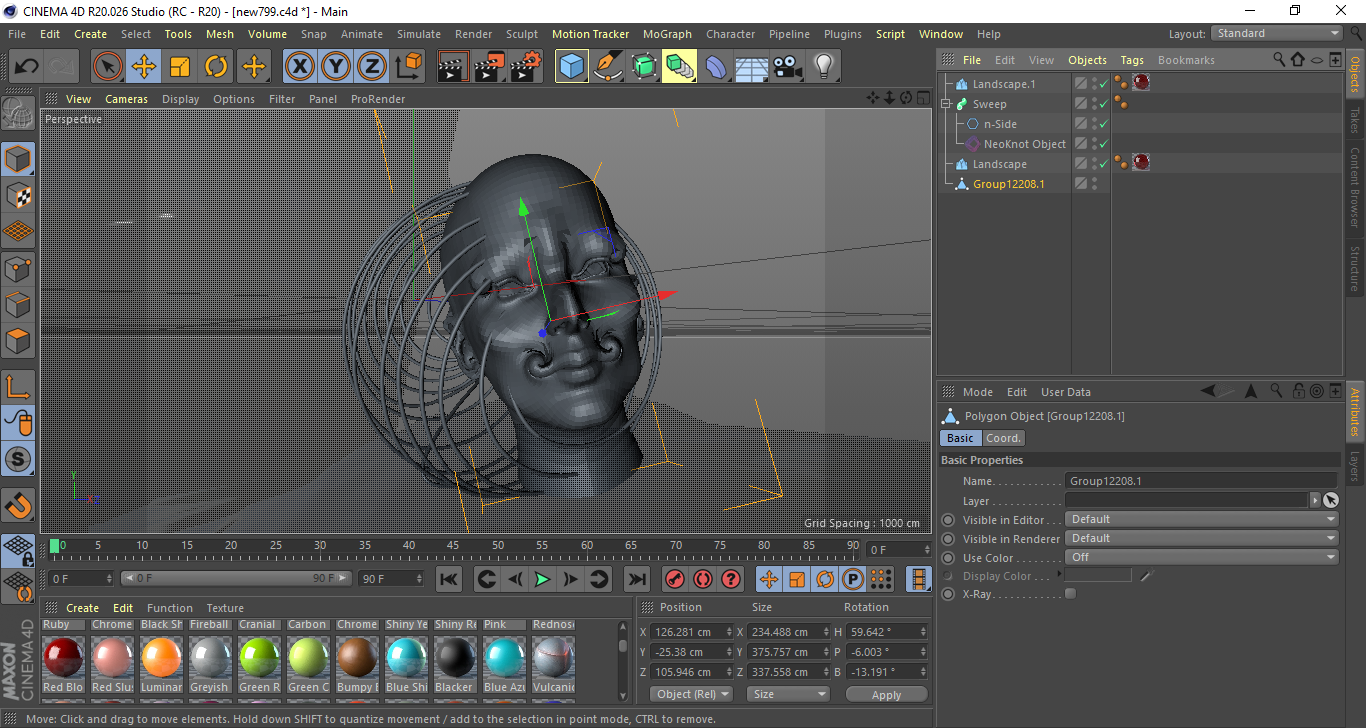Click the timeline at frame 45
This screenshot has width=1366, height=728.
(x=453, y=547)
